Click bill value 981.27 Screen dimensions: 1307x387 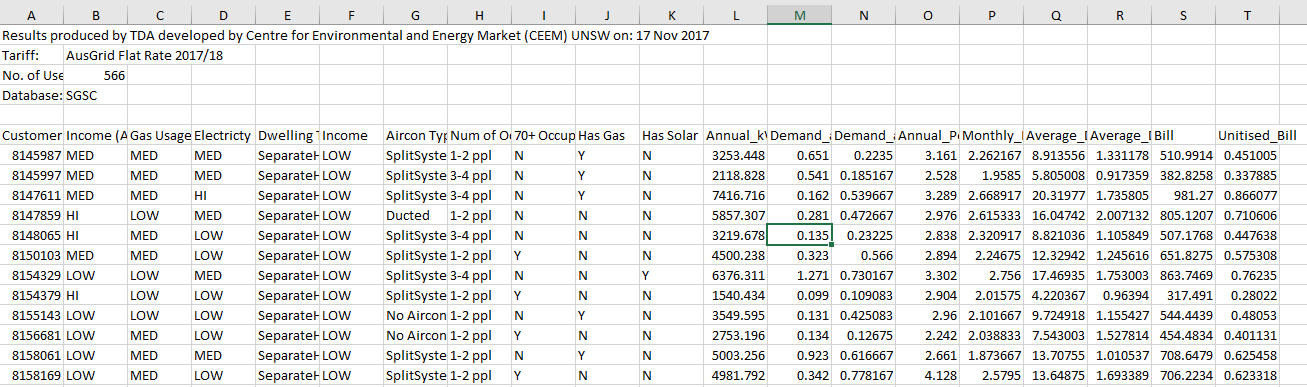pos(1183,196)
